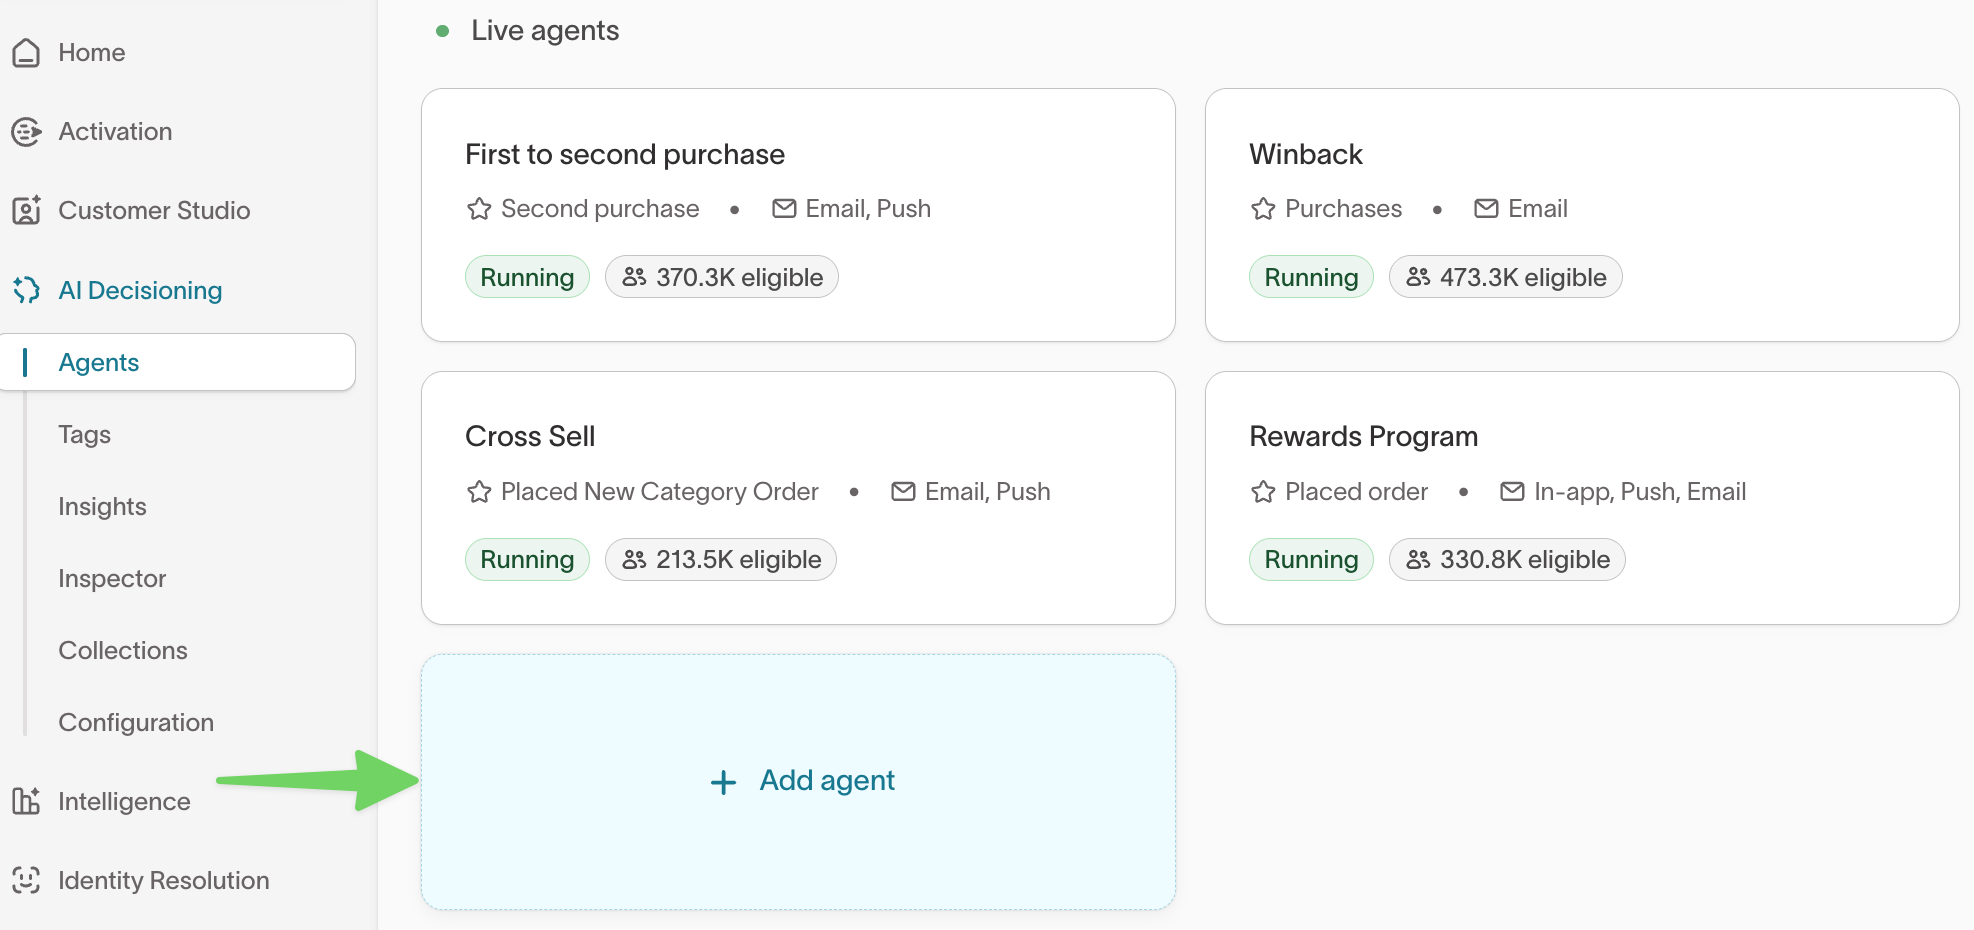The height and width of the screenshot is (930, 1974).
Task: Click the Home icon in sidebar
Action: [25, 52]
